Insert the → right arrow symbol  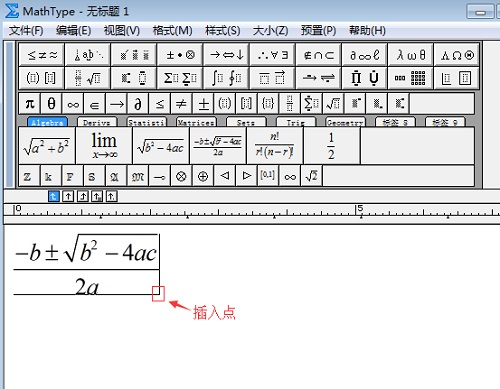pos(116,104)
